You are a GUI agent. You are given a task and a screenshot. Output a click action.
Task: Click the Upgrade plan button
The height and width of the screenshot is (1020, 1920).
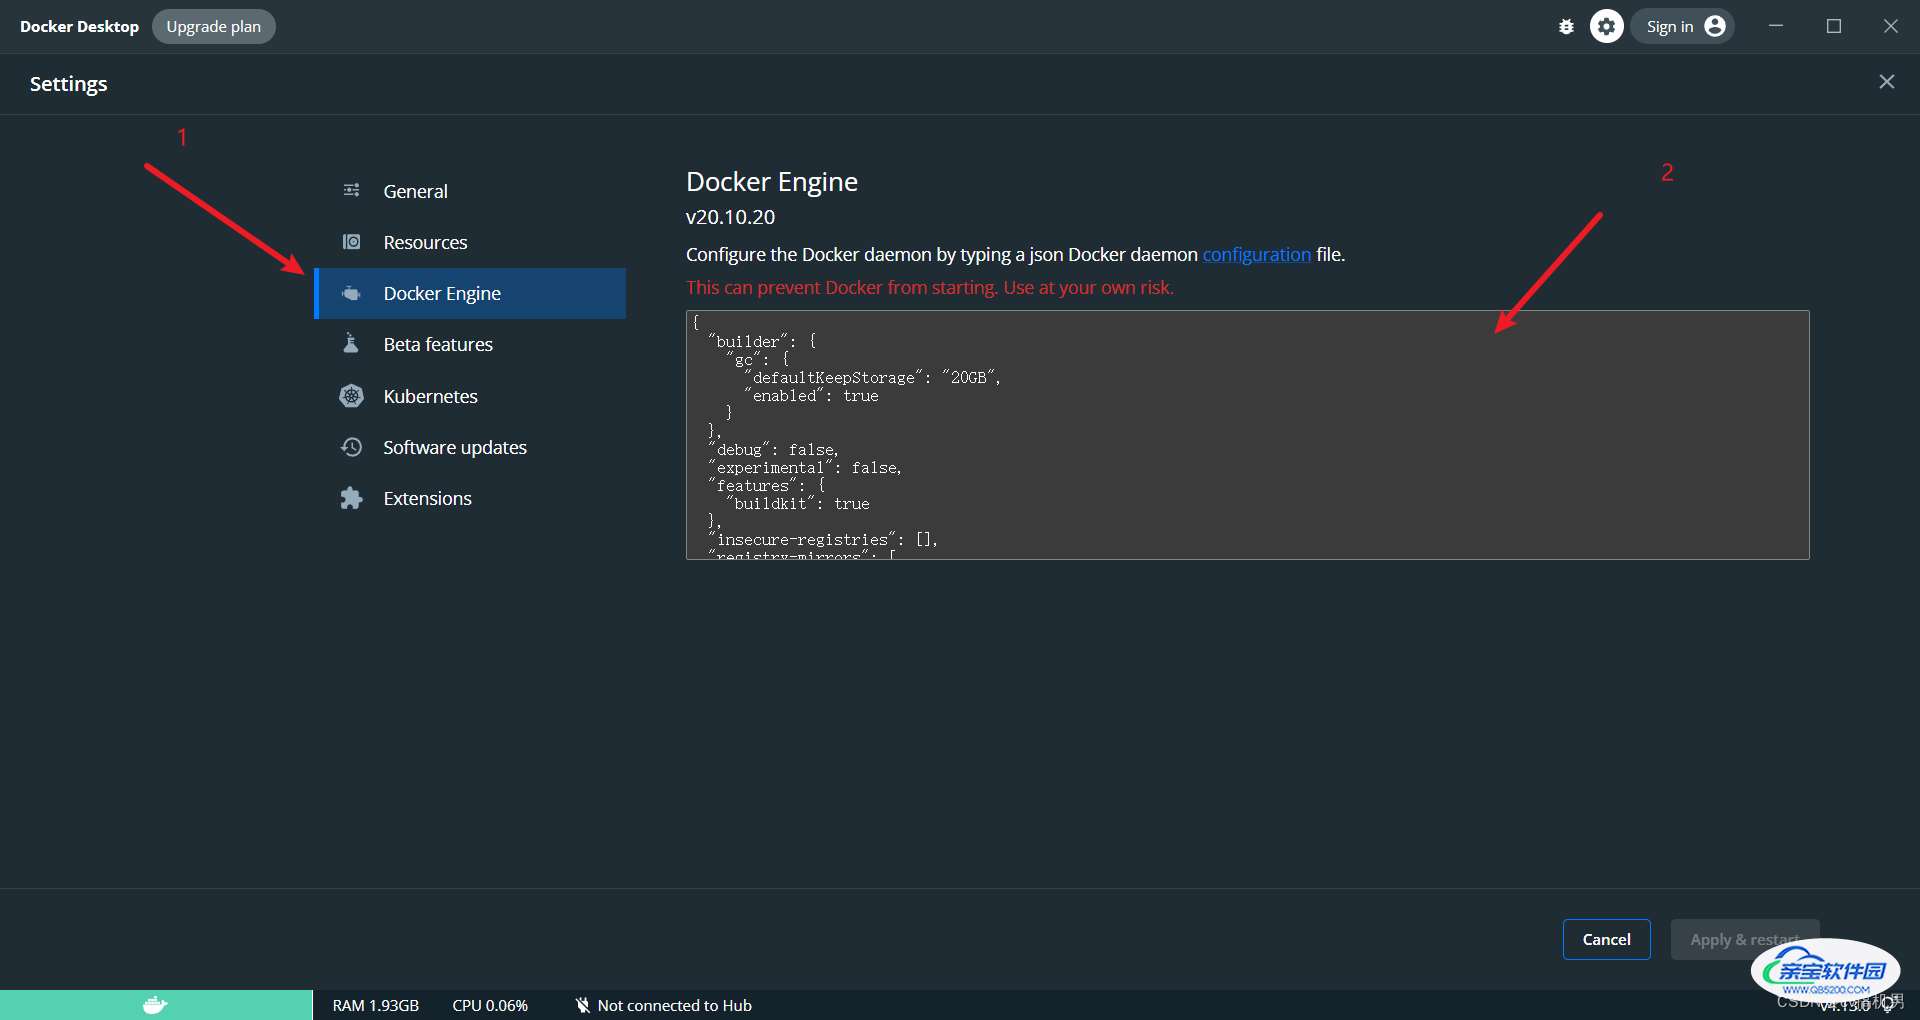coord(214,26)
